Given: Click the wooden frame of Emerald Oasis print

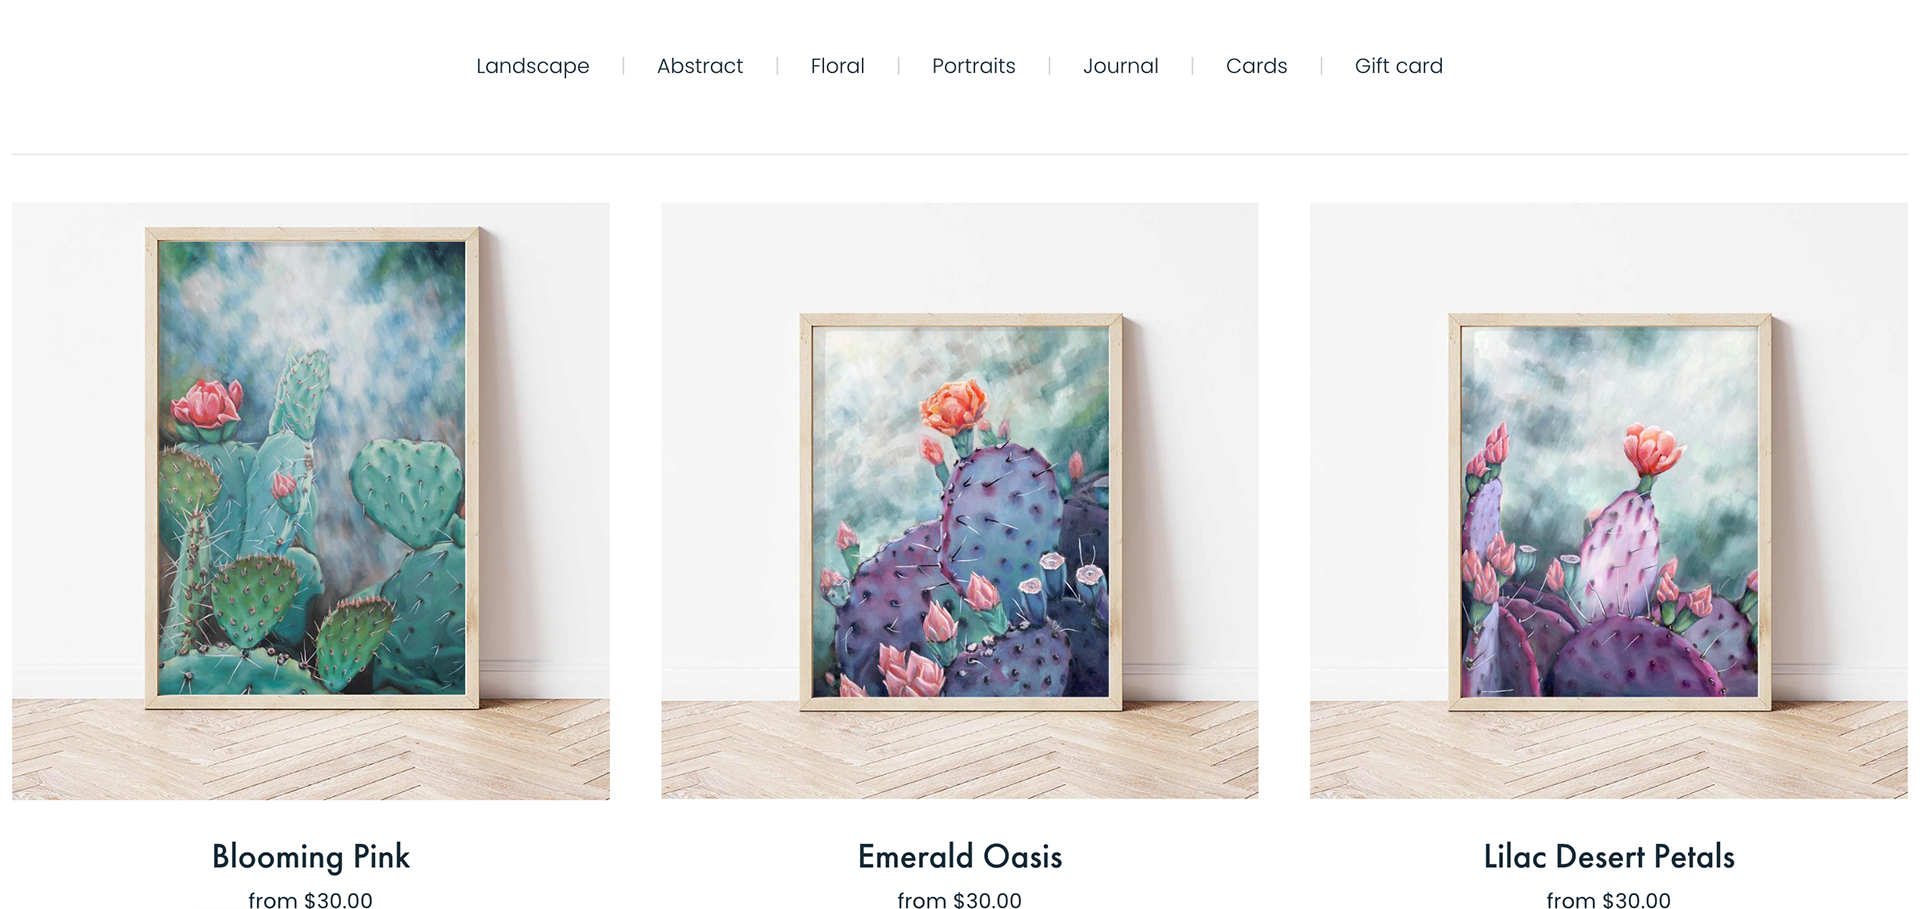Looking at the screenshot, I should 960,320.
